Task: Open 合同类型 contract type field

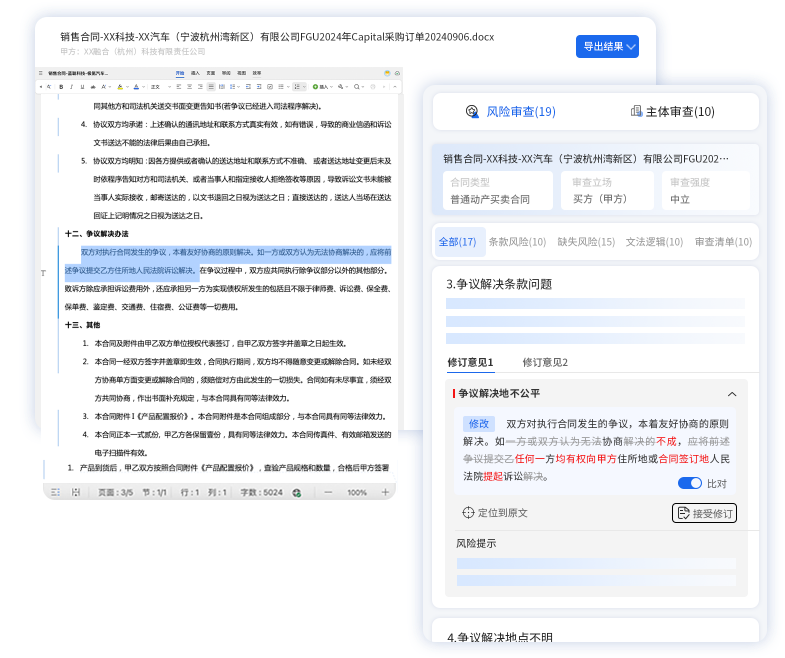Action: tap(497, 191)
